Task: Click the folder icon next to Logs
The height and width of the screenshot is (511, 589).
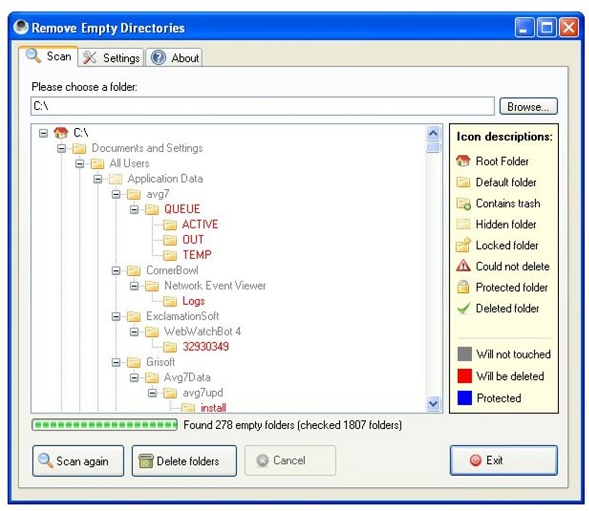Action: [x=170, y=301]
